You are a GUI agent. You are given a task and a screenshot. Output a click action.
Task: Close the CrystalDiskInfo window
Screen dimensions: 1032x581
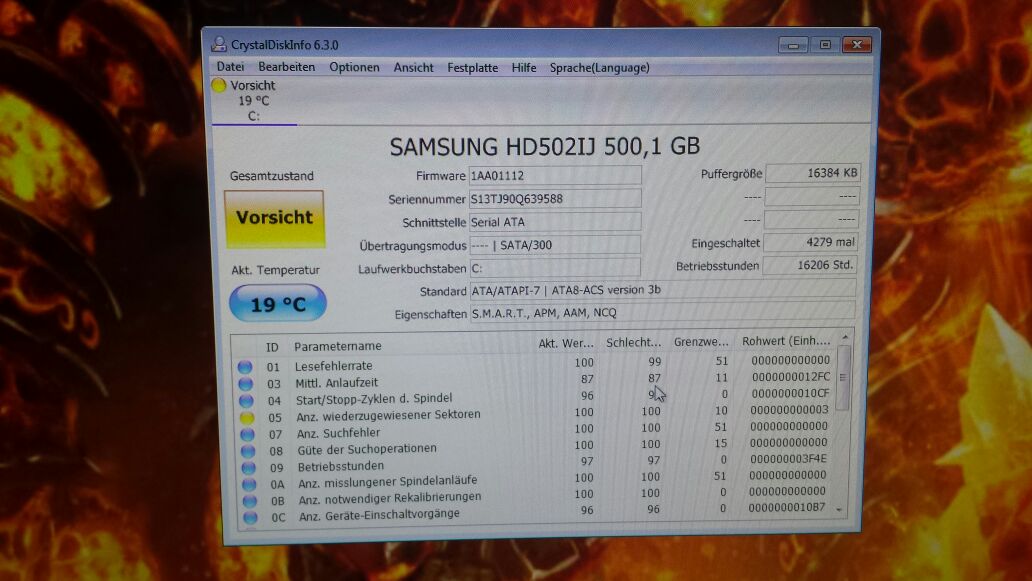[857, 45]
